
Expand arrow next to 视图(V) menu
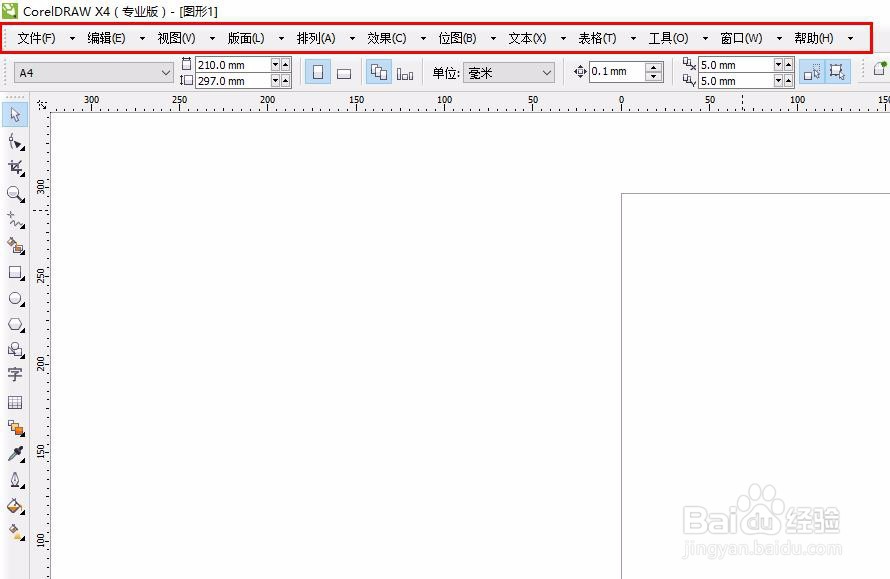212,39
